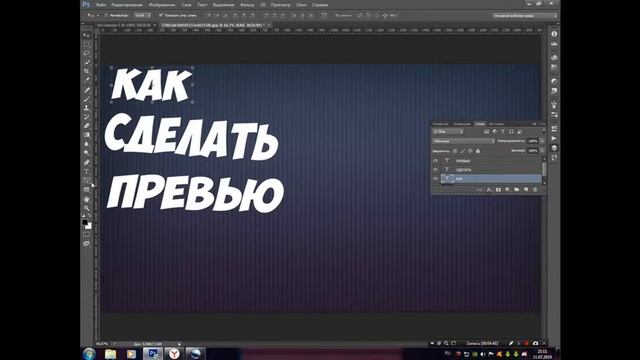This screenshot has height=360, width=640.
Task: Create a new layer button
Action: click(x=526, y=190)
